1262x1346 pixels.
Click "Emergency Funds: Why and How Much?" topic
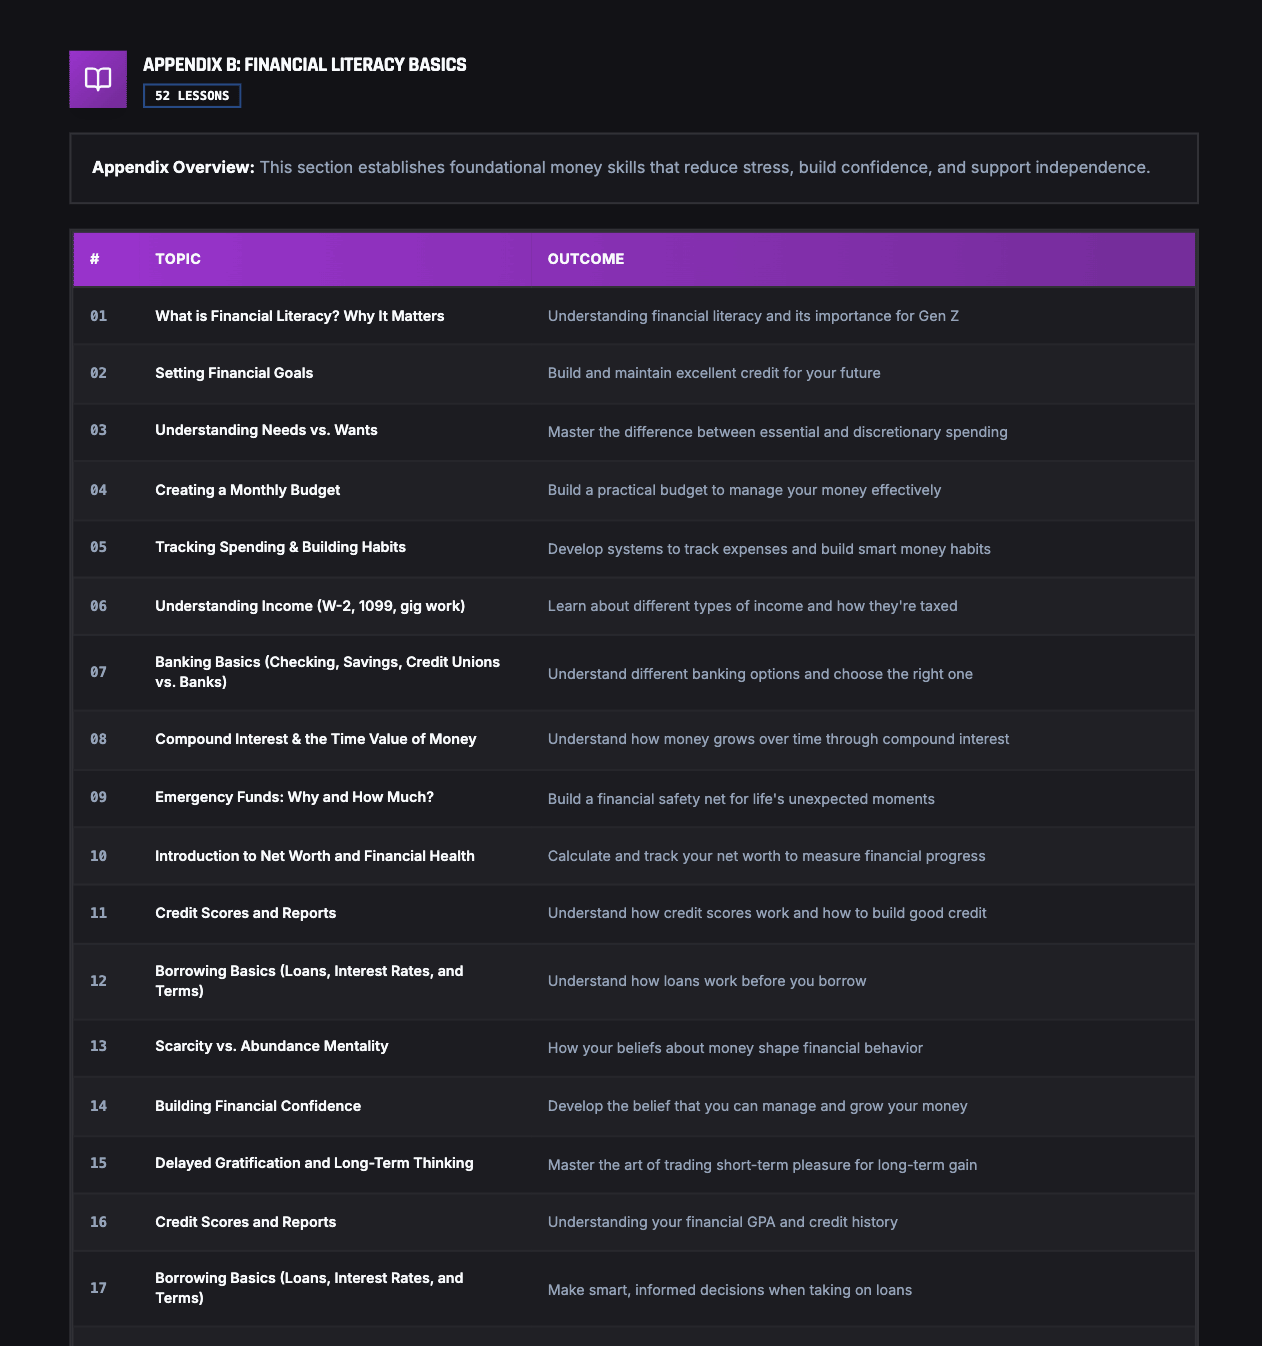coord(294,797)
